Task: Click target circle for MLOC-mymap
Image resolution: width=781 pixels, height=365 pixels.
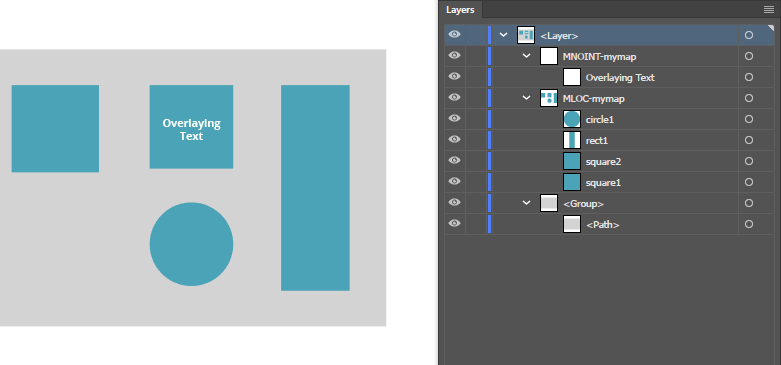Action: [749, 98]
